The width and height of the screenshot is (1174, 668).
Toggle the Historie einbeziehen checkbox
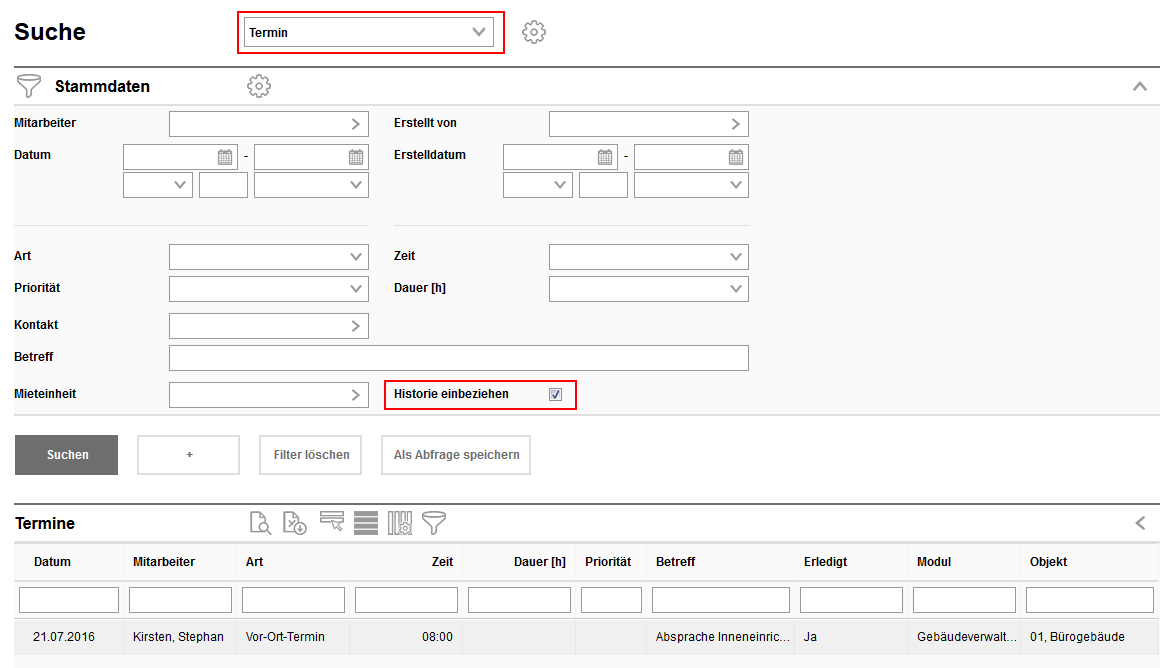click(x=555, y=394)
